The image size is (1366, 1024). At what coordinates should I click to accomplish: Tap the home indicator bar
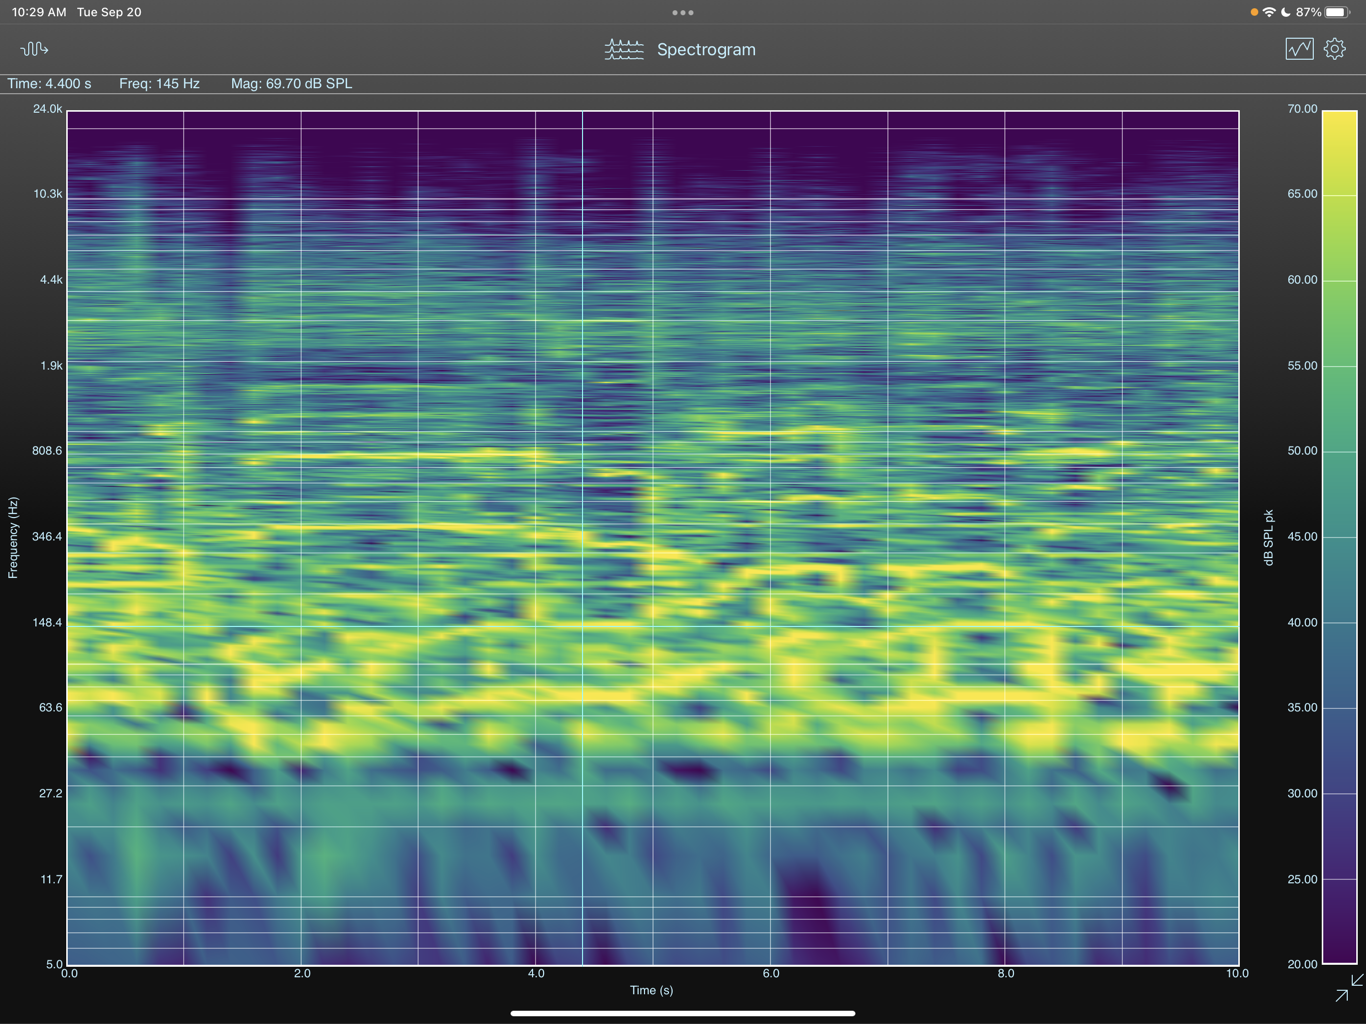pyautogui.click(x=683, y=1013)
